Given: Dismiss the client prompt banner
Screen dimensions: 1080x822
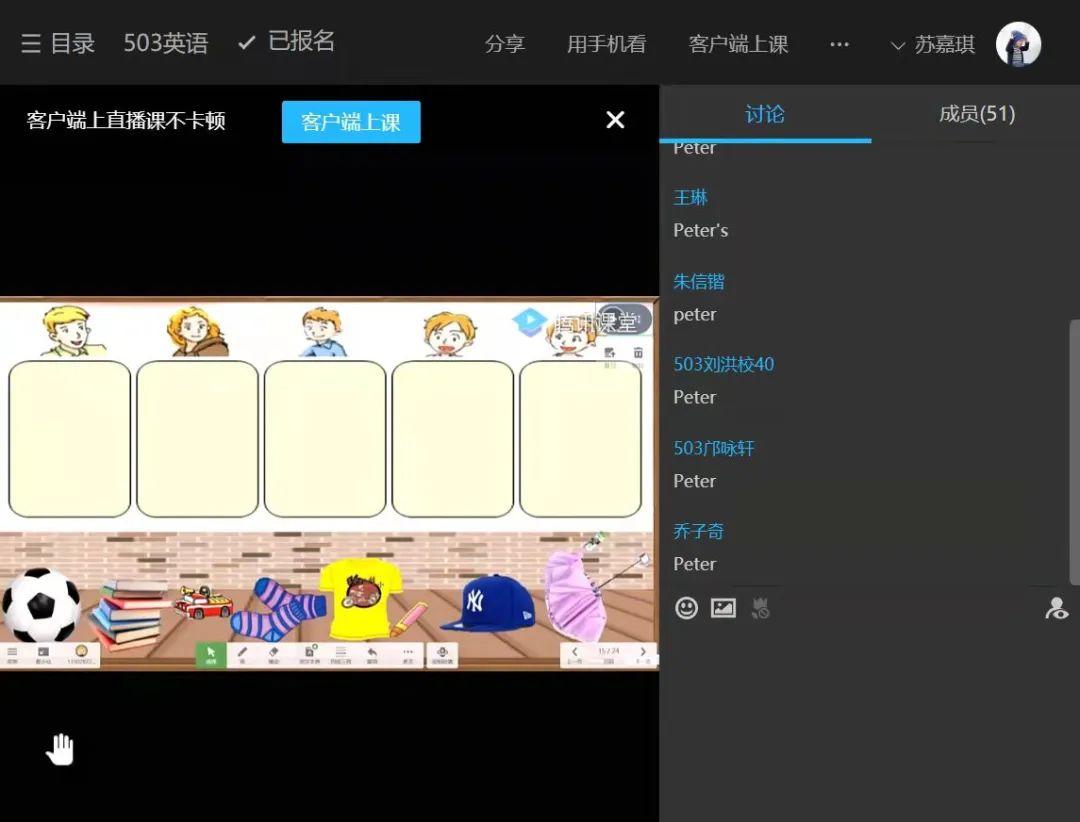Looking at the screenshot, I should pyautogui.click(x=615, y=120).
